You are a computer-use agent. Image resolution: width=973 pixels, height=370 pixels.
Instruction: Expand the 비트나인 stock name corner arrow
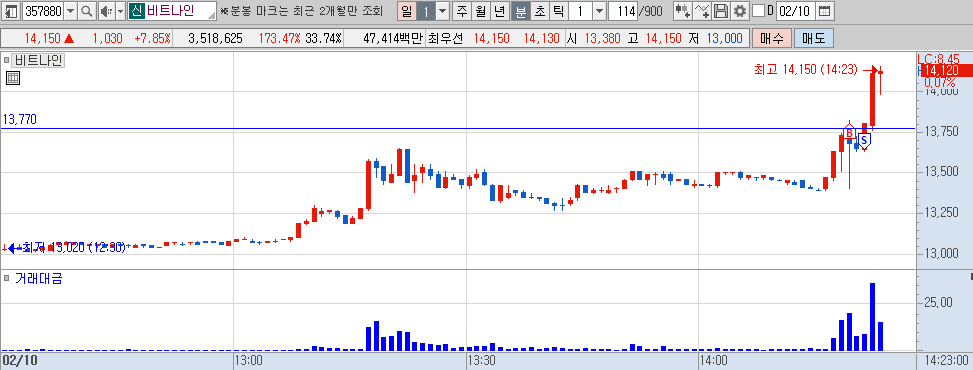pyautogui.click(x=212, y=15)
